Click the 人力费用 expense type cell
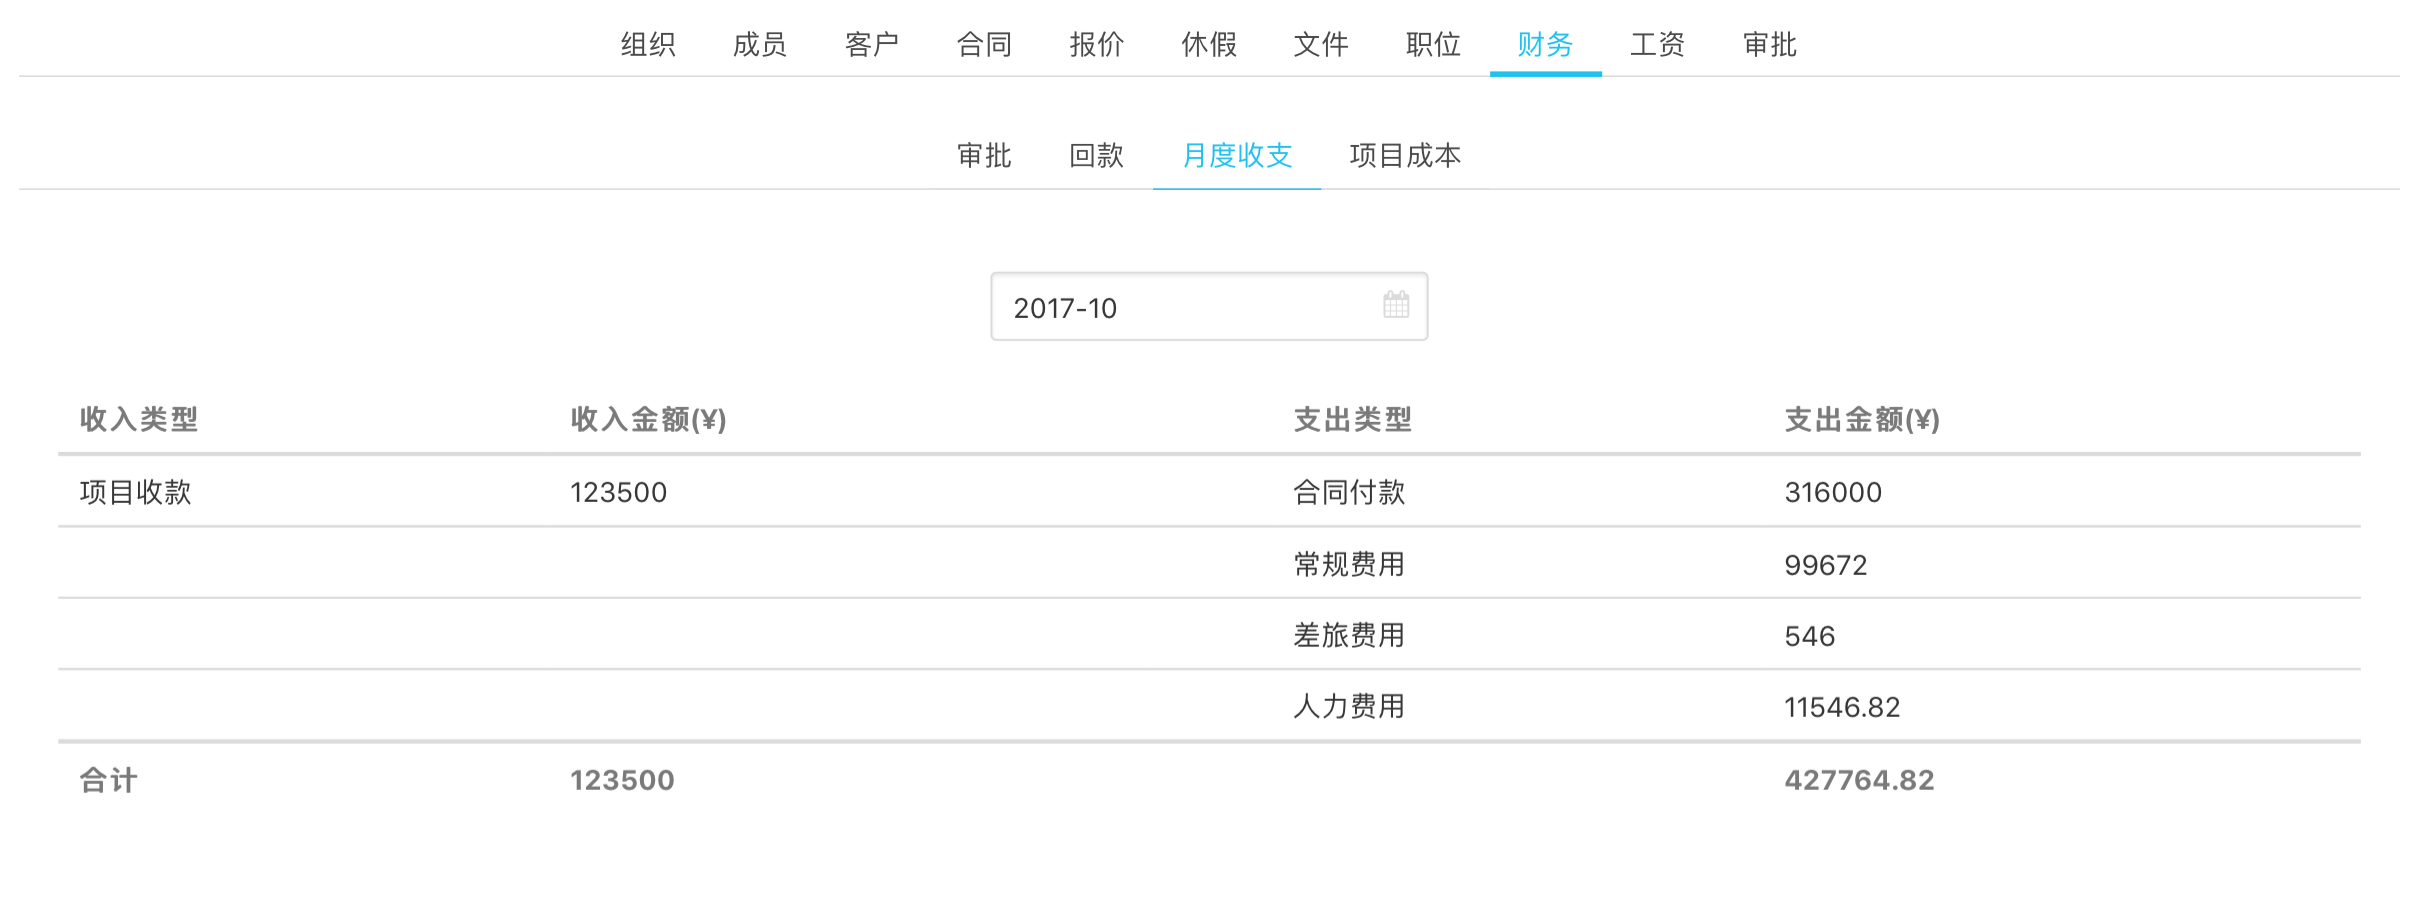2424x898 pixels. click(x=1349, y=707)
